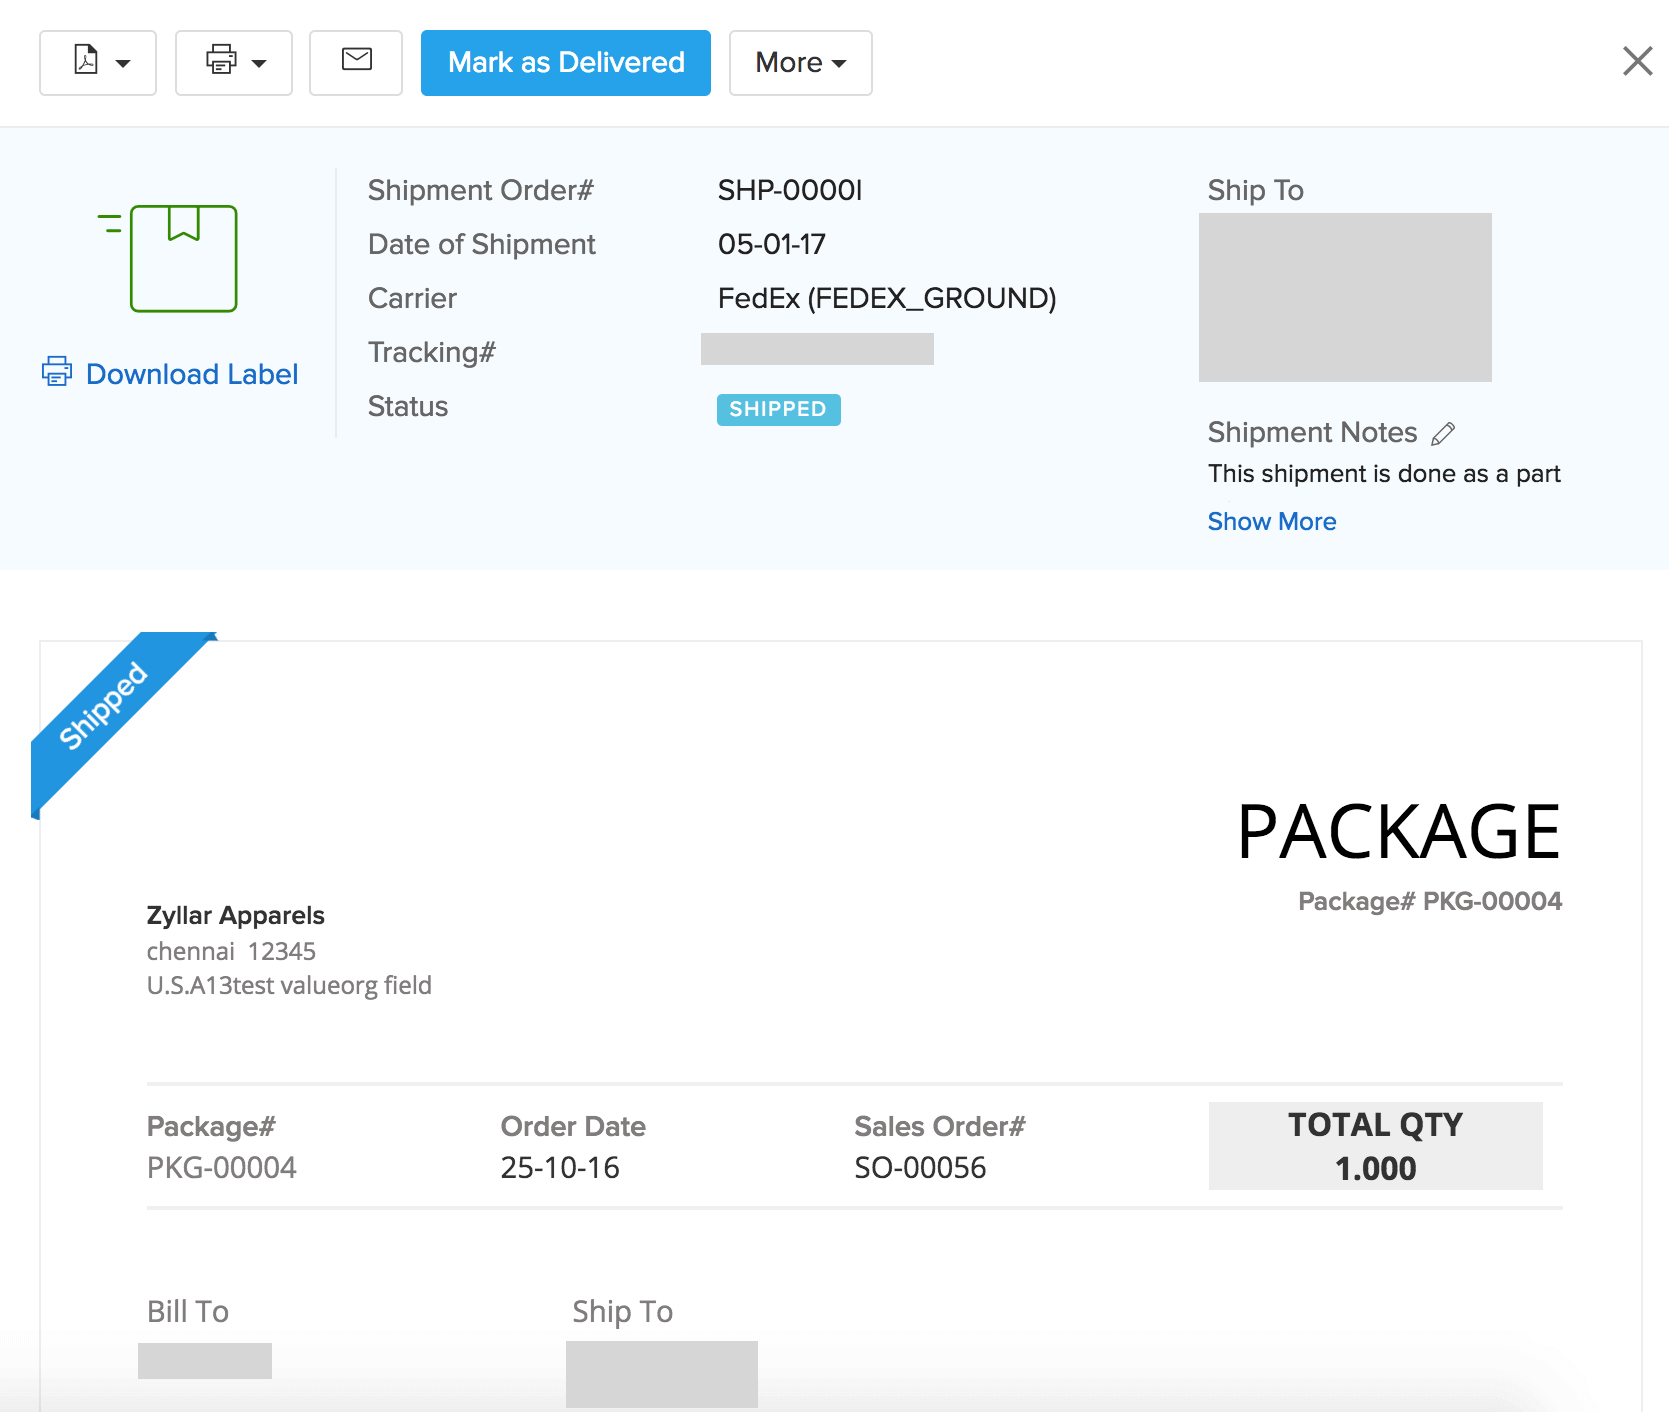Click the SHIPPED status badge
The width and height of the screenshot is (1669, 1412).
click(x=778, y=409)
